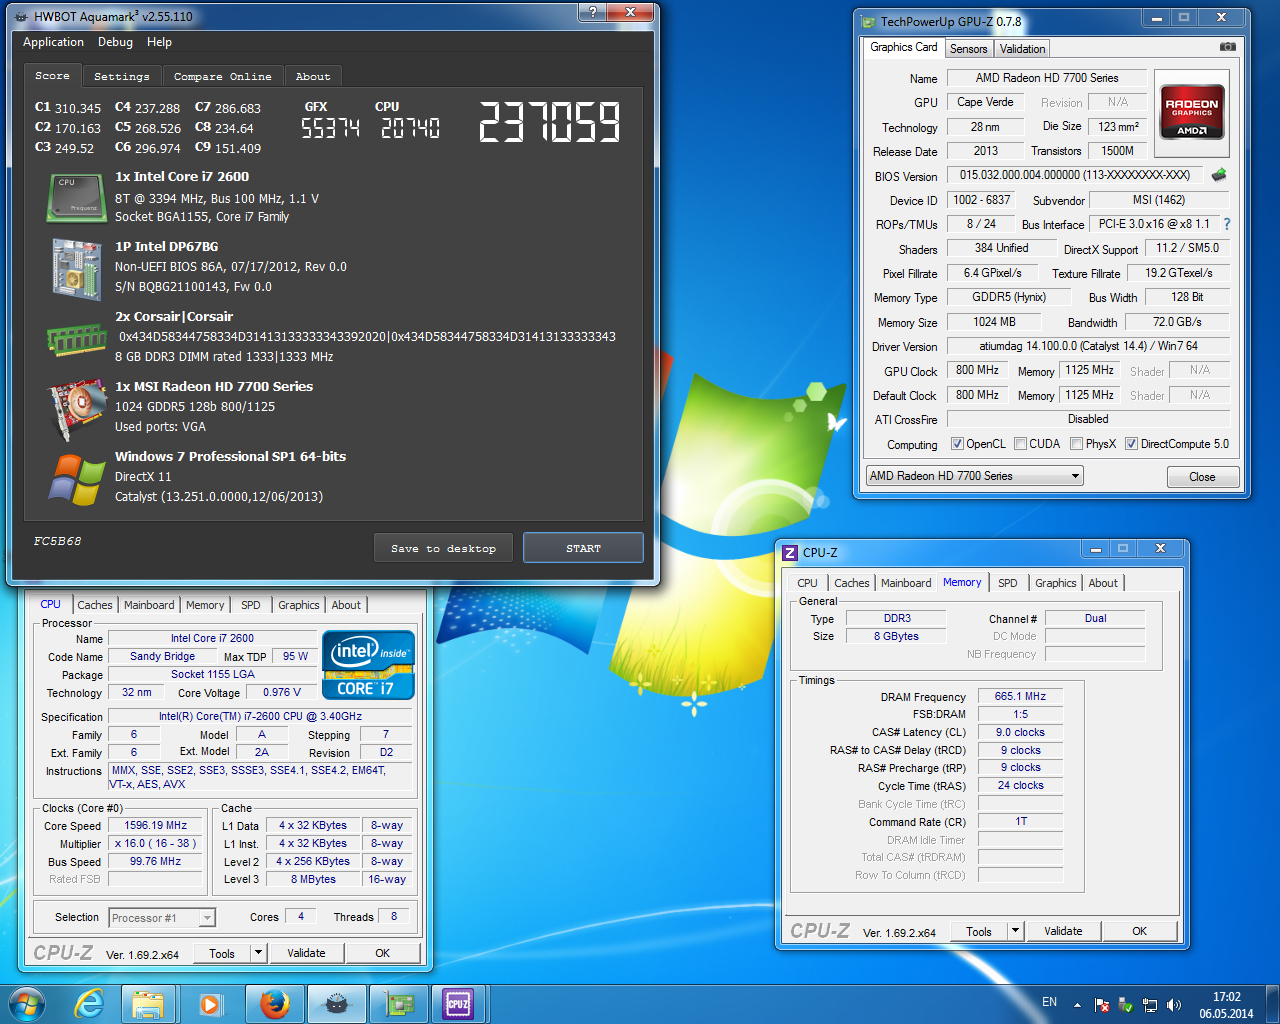
Task: Show hidden tray icons arrow
Action: tap(1077, 1004)
